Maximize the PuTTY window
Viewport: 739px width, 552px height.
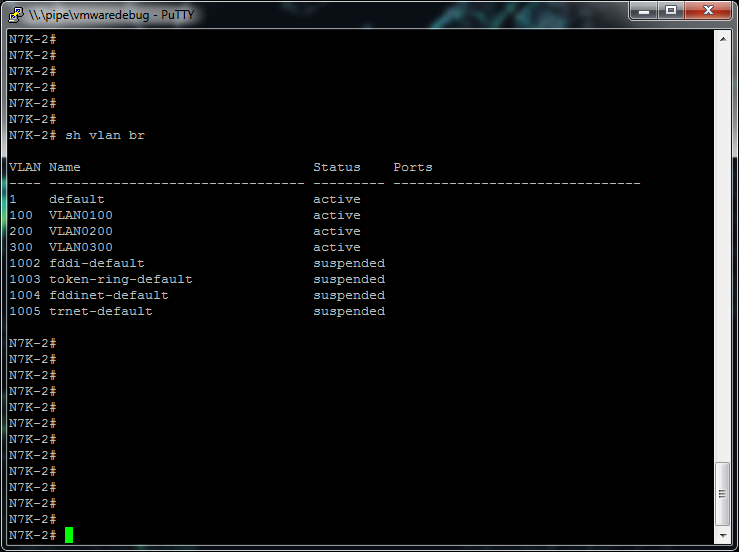click(x=671, y=11)
